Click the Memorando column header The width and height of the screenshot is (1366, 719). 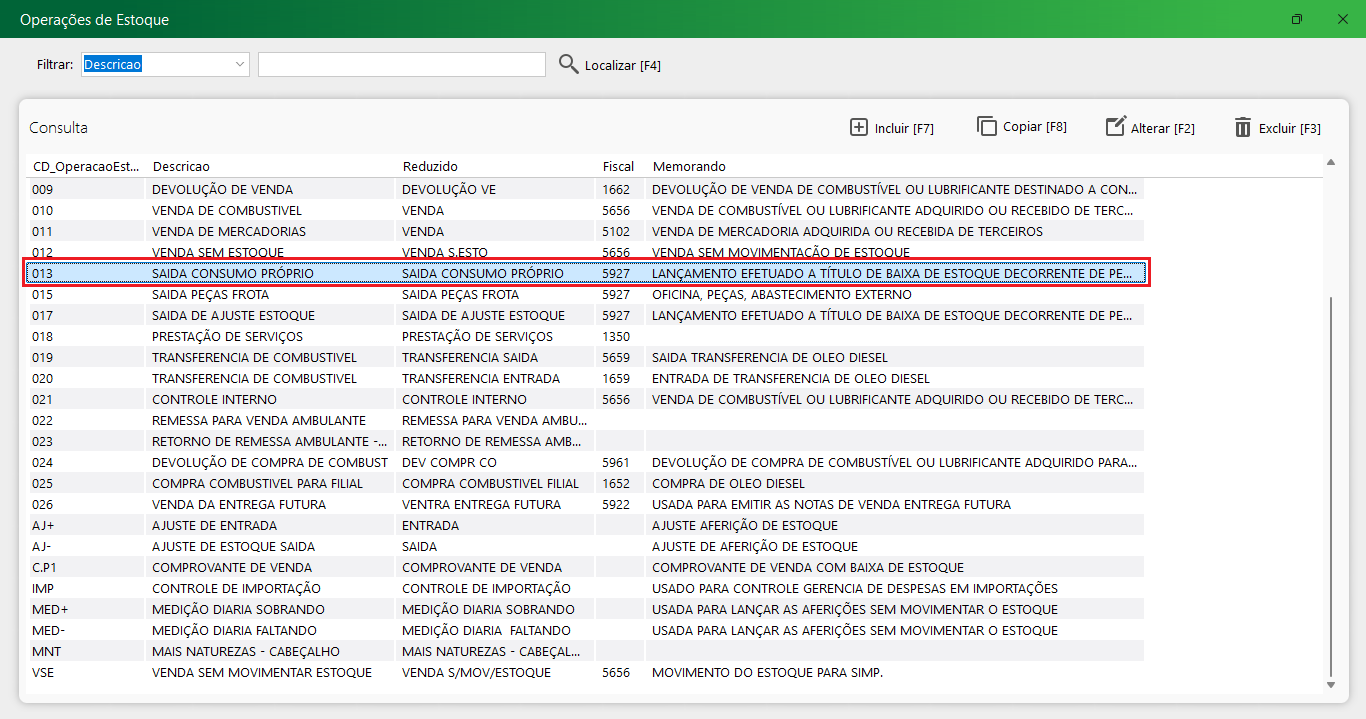click(x=689, y=166)
